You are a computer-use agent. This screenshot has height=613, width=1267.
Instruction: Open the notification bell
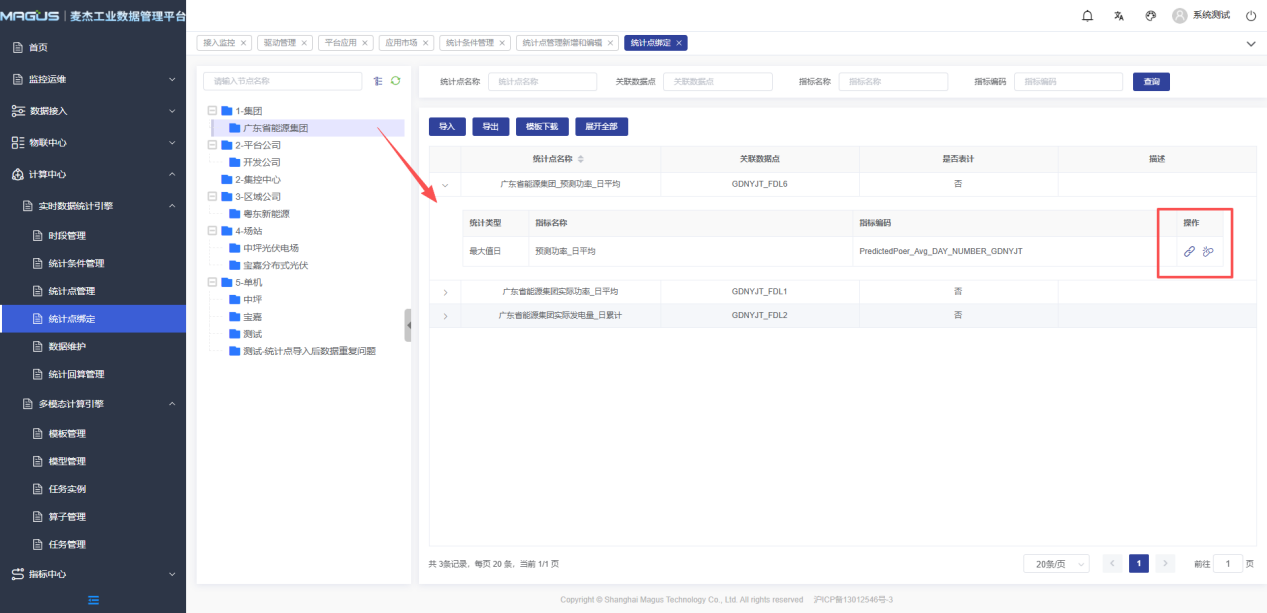[1088, 16]
